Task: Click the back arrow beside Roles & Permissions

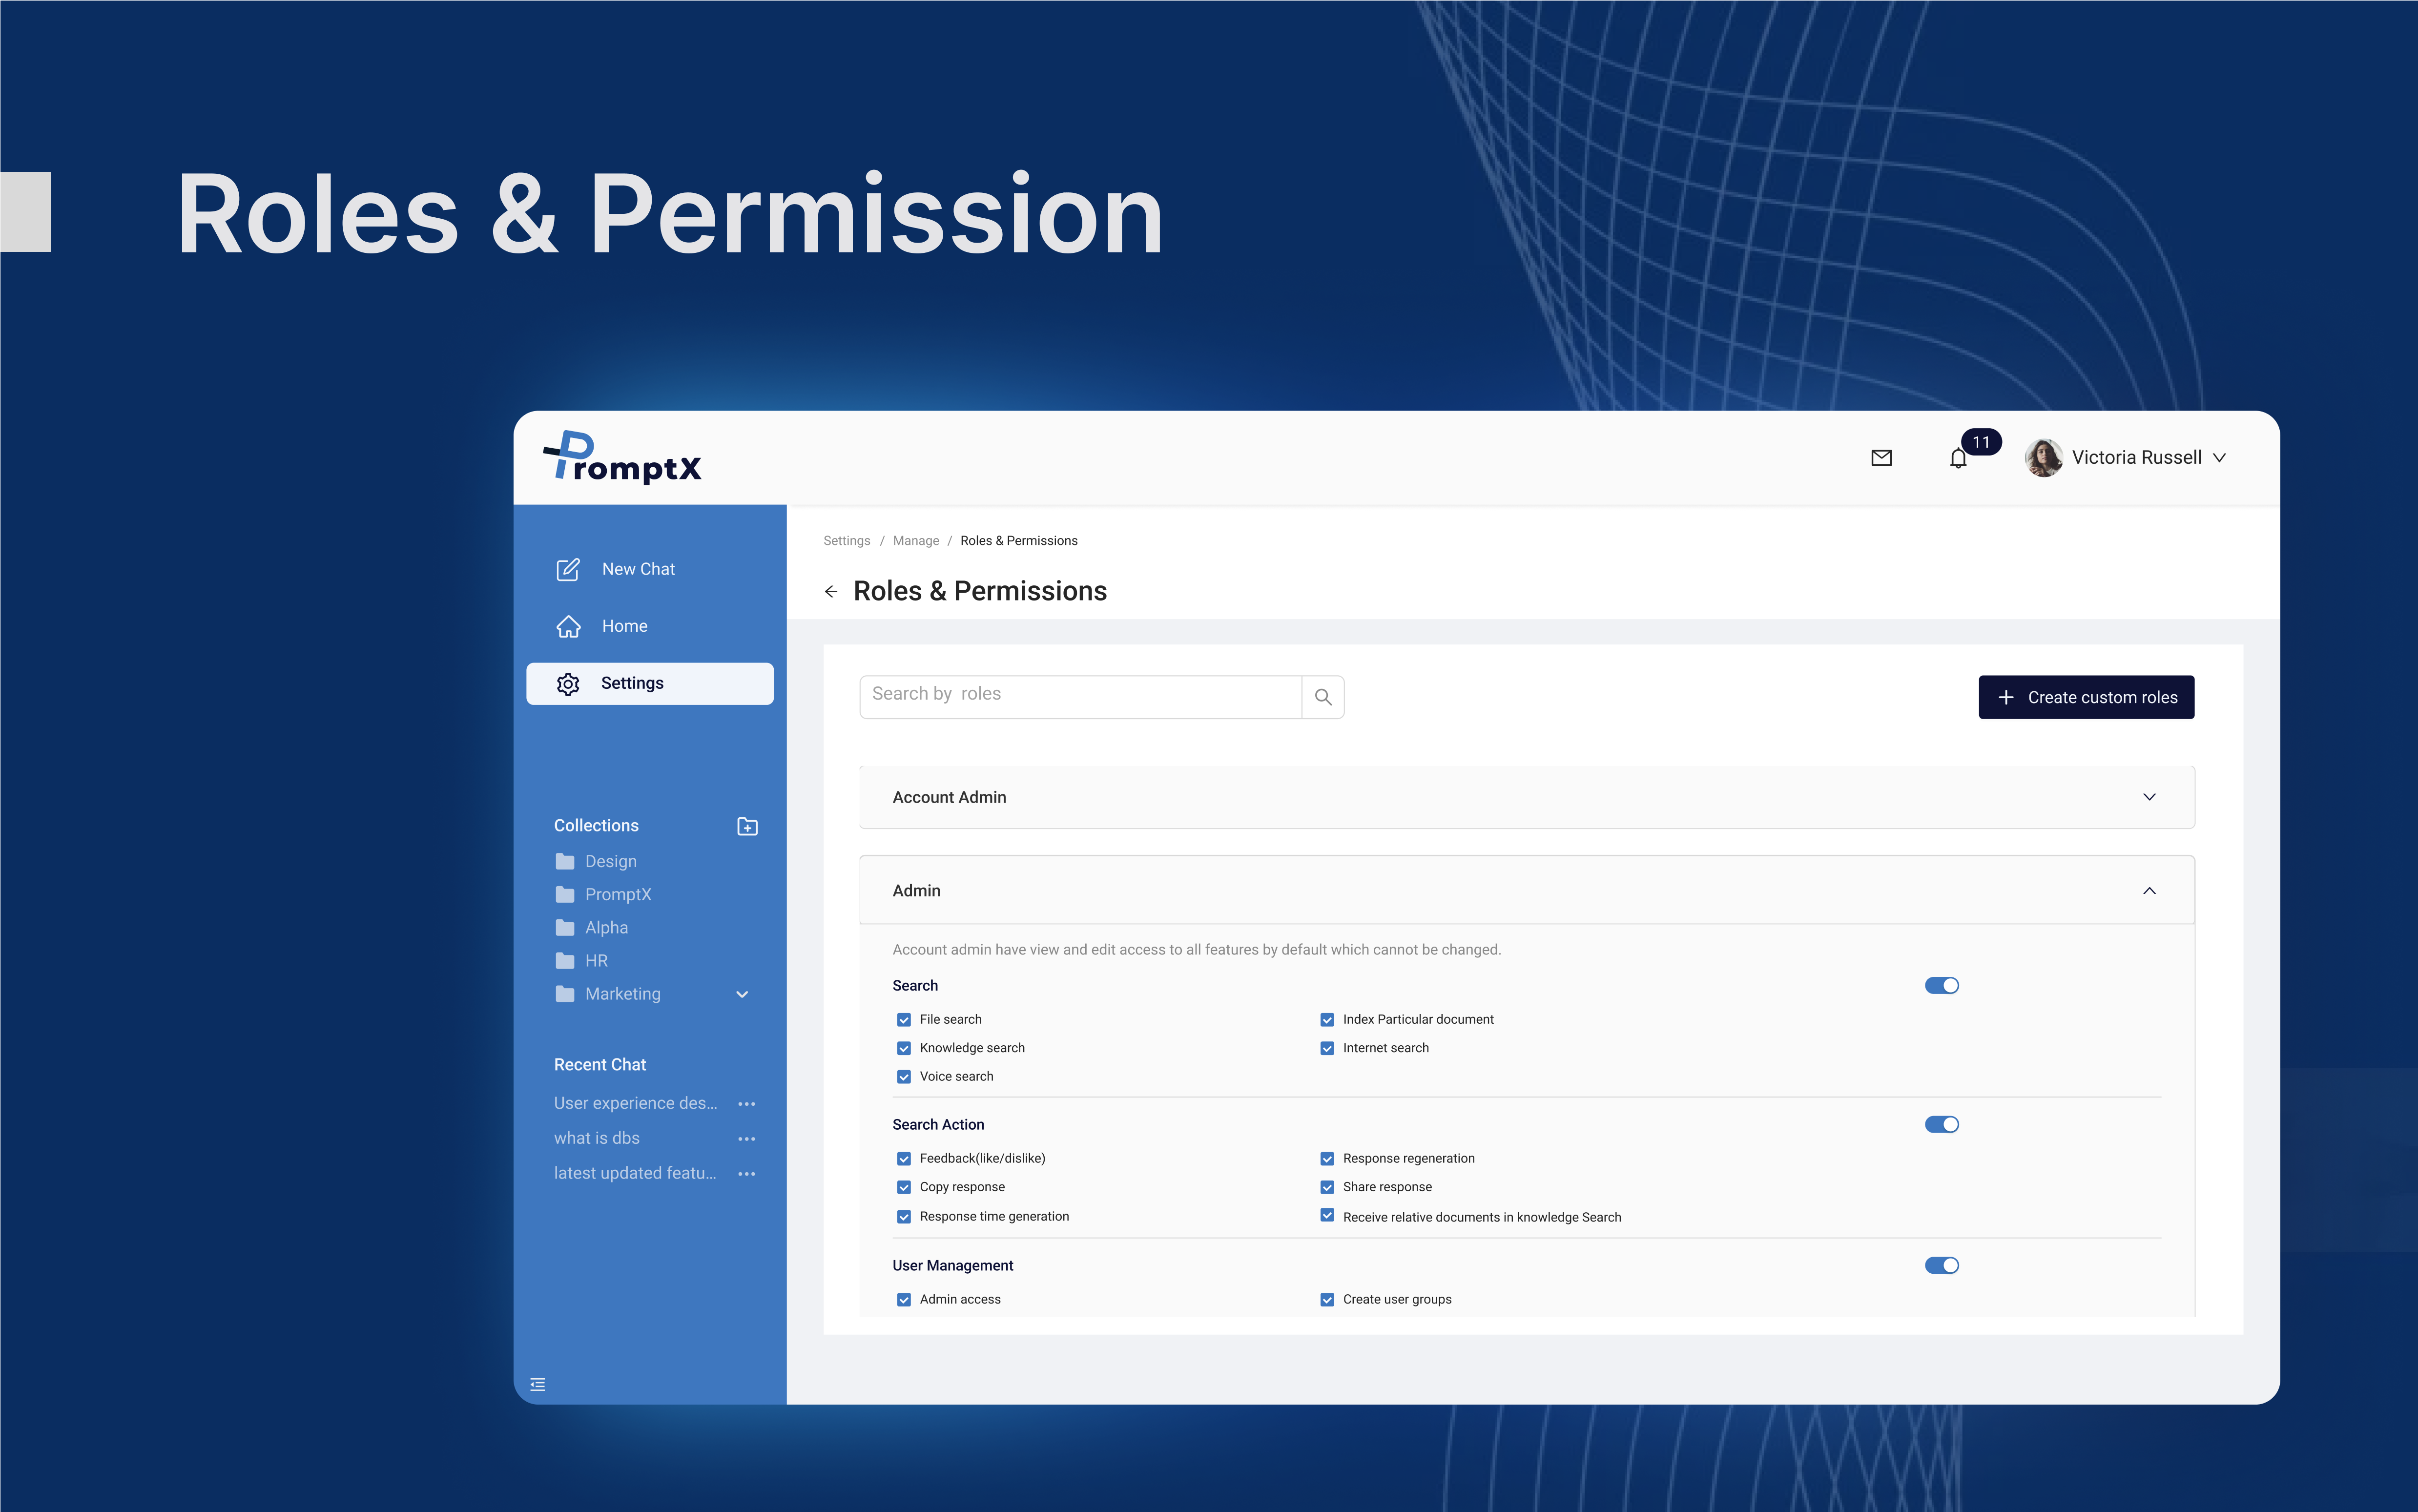Action: (x=831, y=592)
